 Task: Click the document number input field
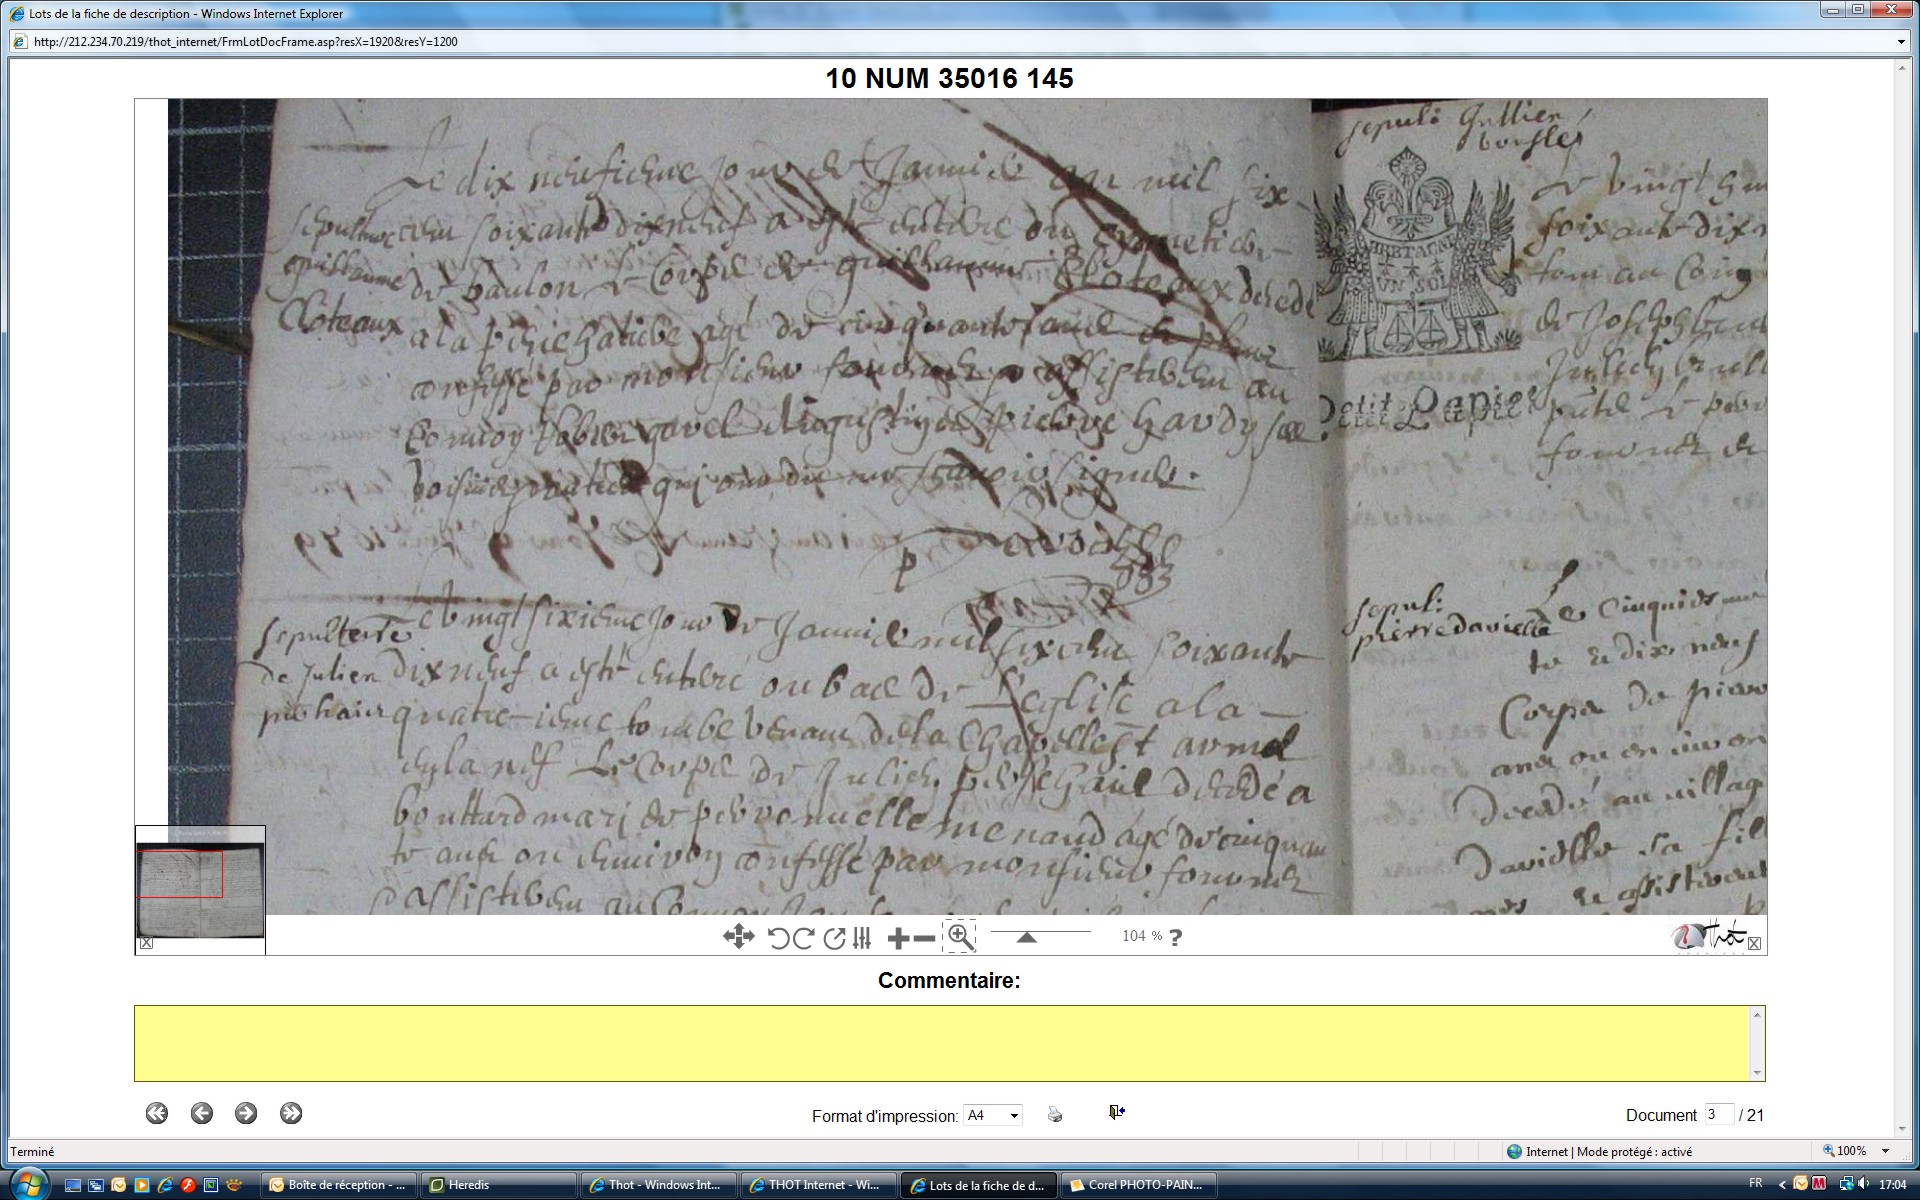[1718, 1114]
